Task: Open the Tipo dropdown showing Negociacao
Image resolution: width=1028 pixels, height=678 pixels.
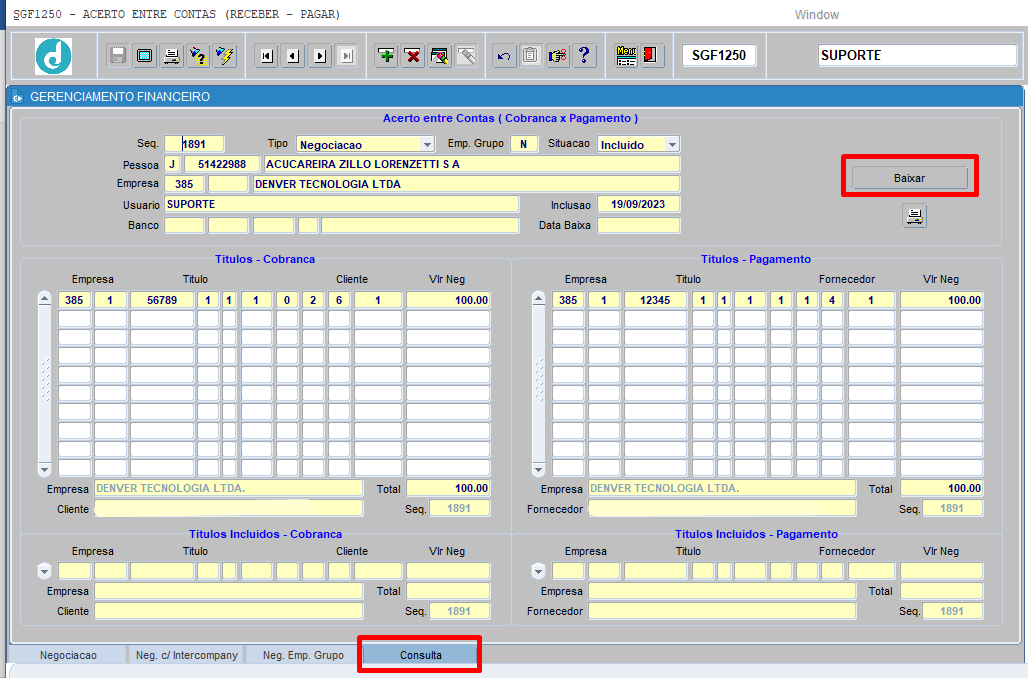Action: tap(427, 144)
